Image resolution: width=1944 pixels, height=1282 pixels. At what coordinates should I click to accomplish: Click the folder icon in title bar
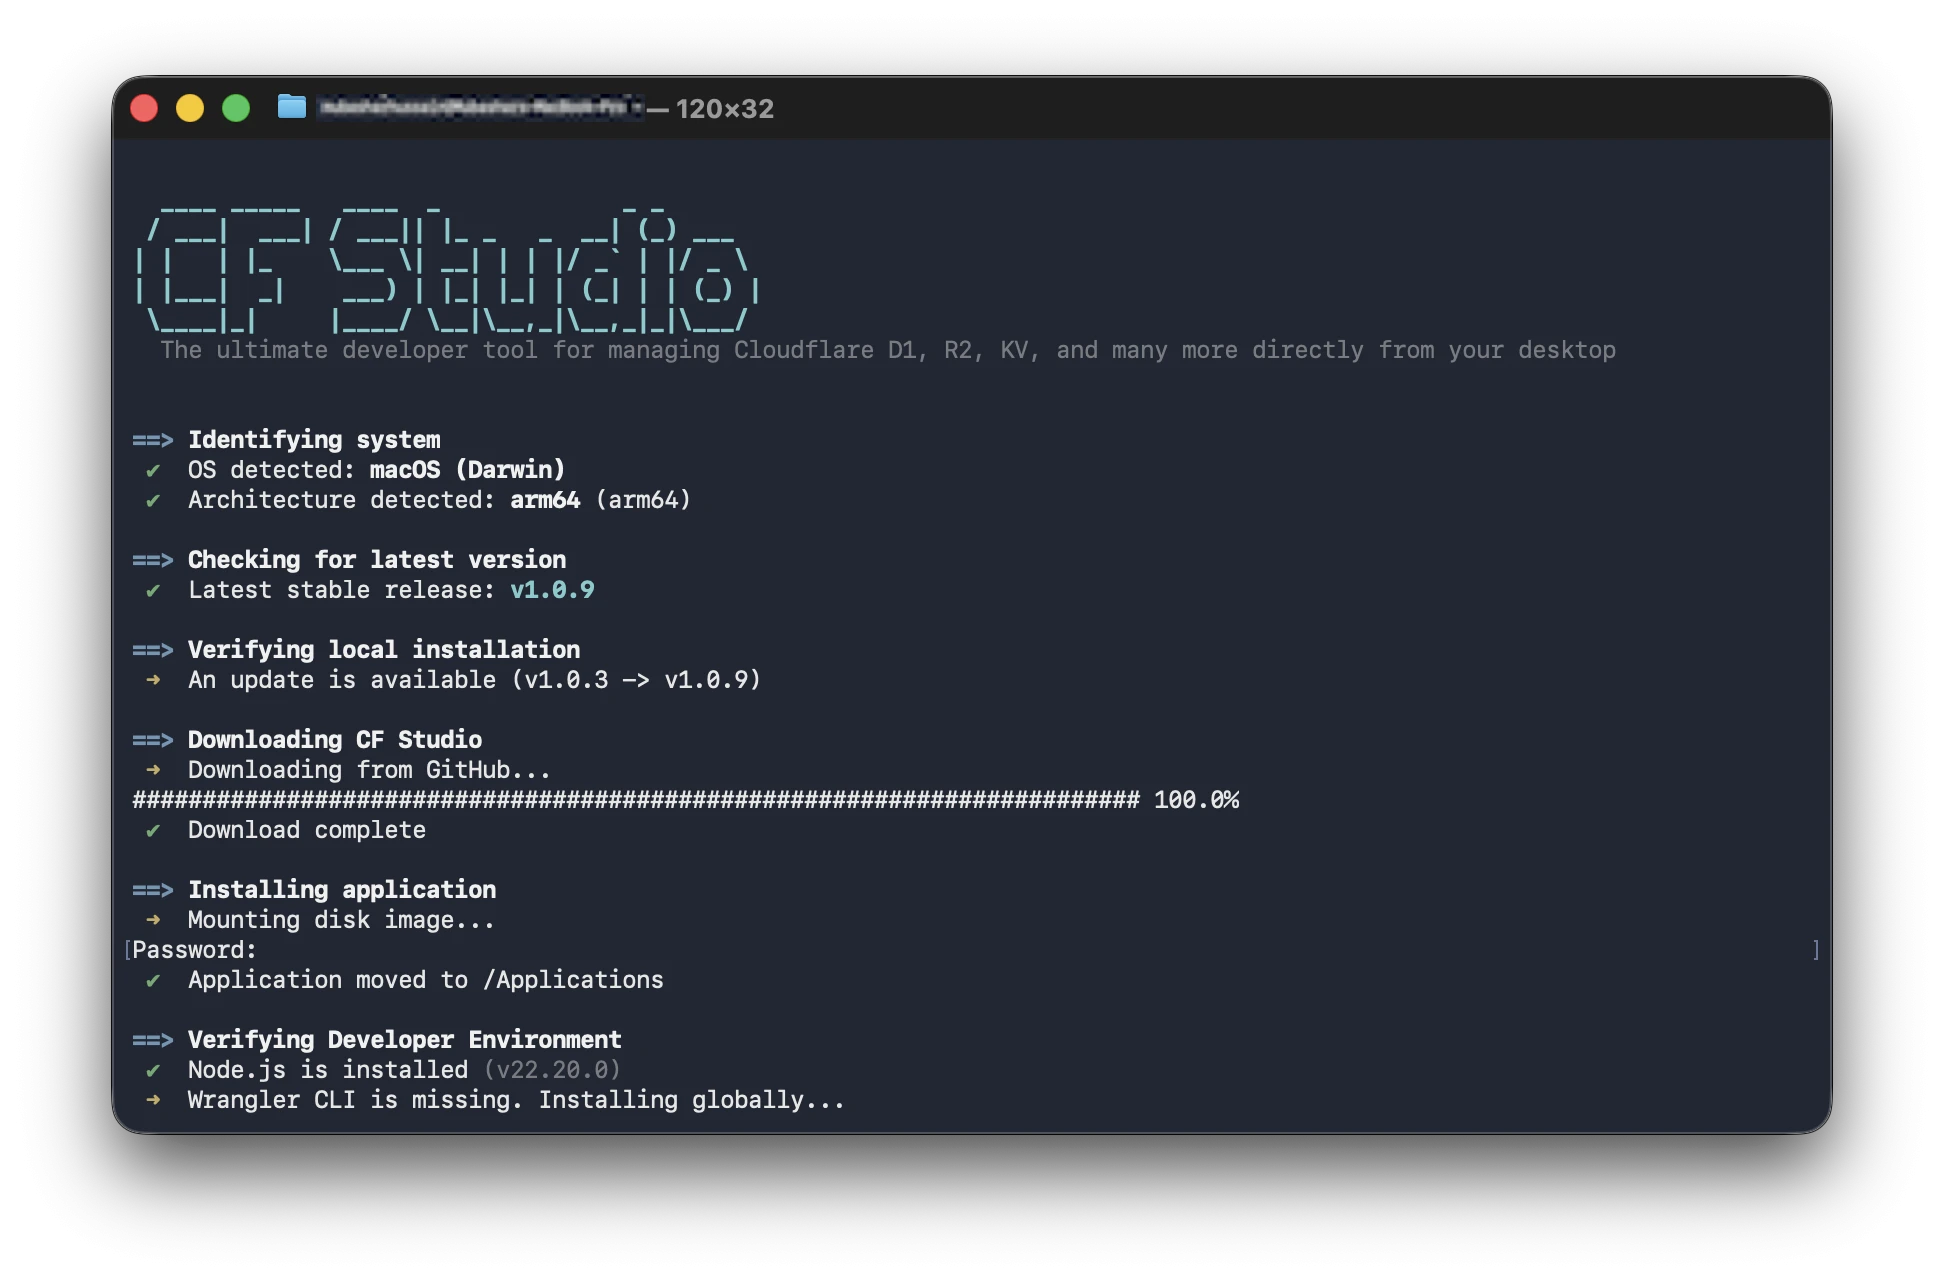pyautogui.click(x=292, y=107)
